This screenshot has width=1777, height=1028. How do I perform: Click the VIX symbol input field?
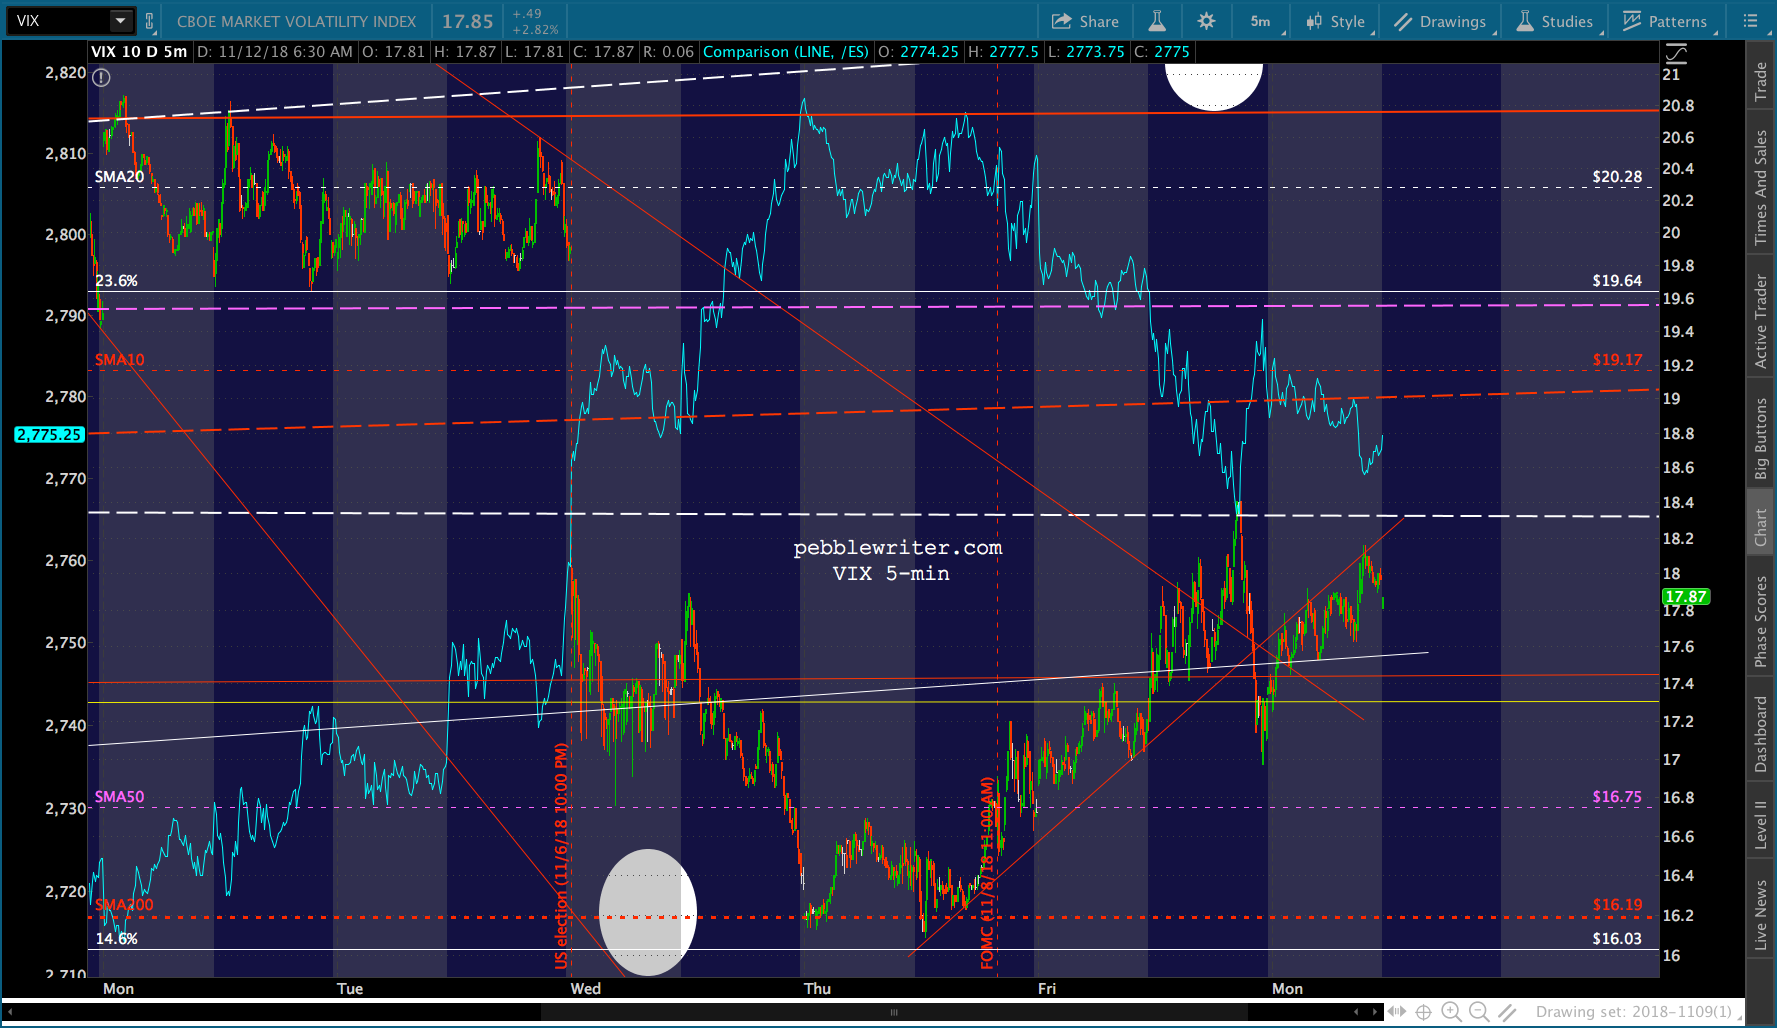click(58, 21)
